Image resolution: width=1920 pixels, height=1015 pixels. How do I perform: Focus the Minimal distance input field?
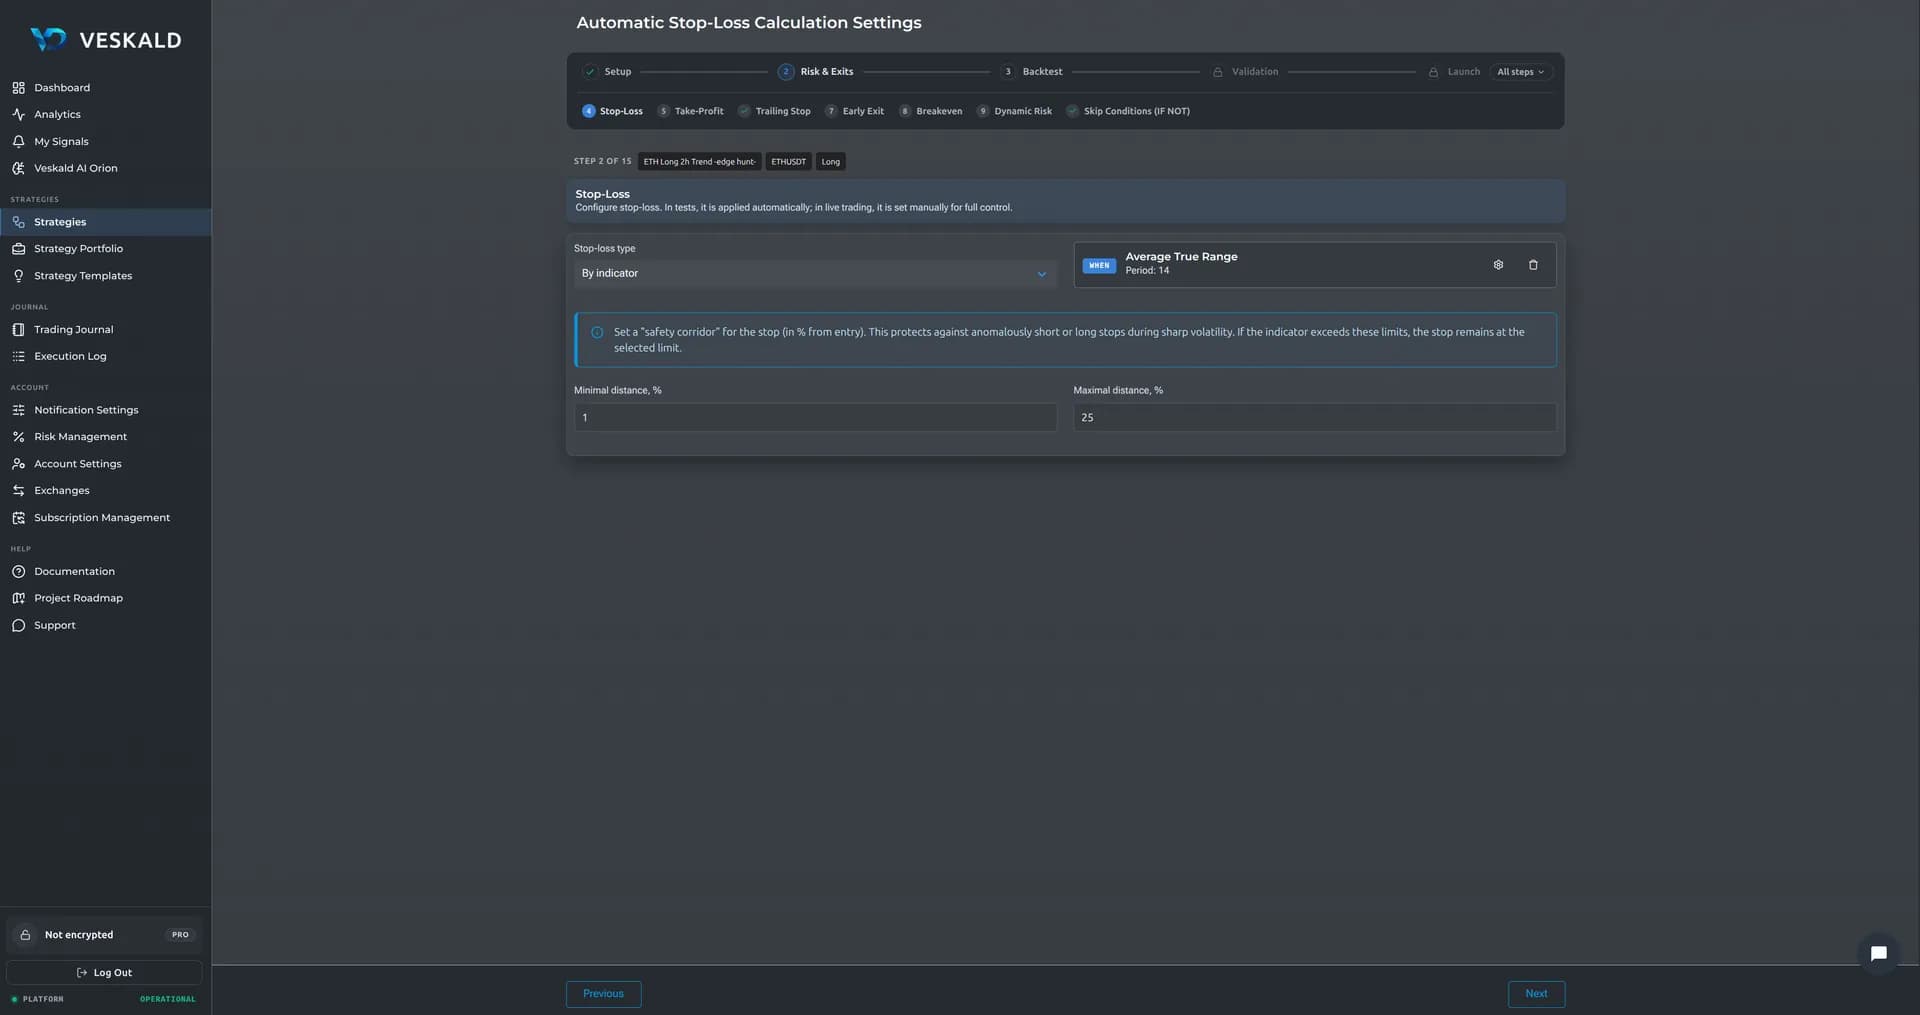[x=815, y=418]
